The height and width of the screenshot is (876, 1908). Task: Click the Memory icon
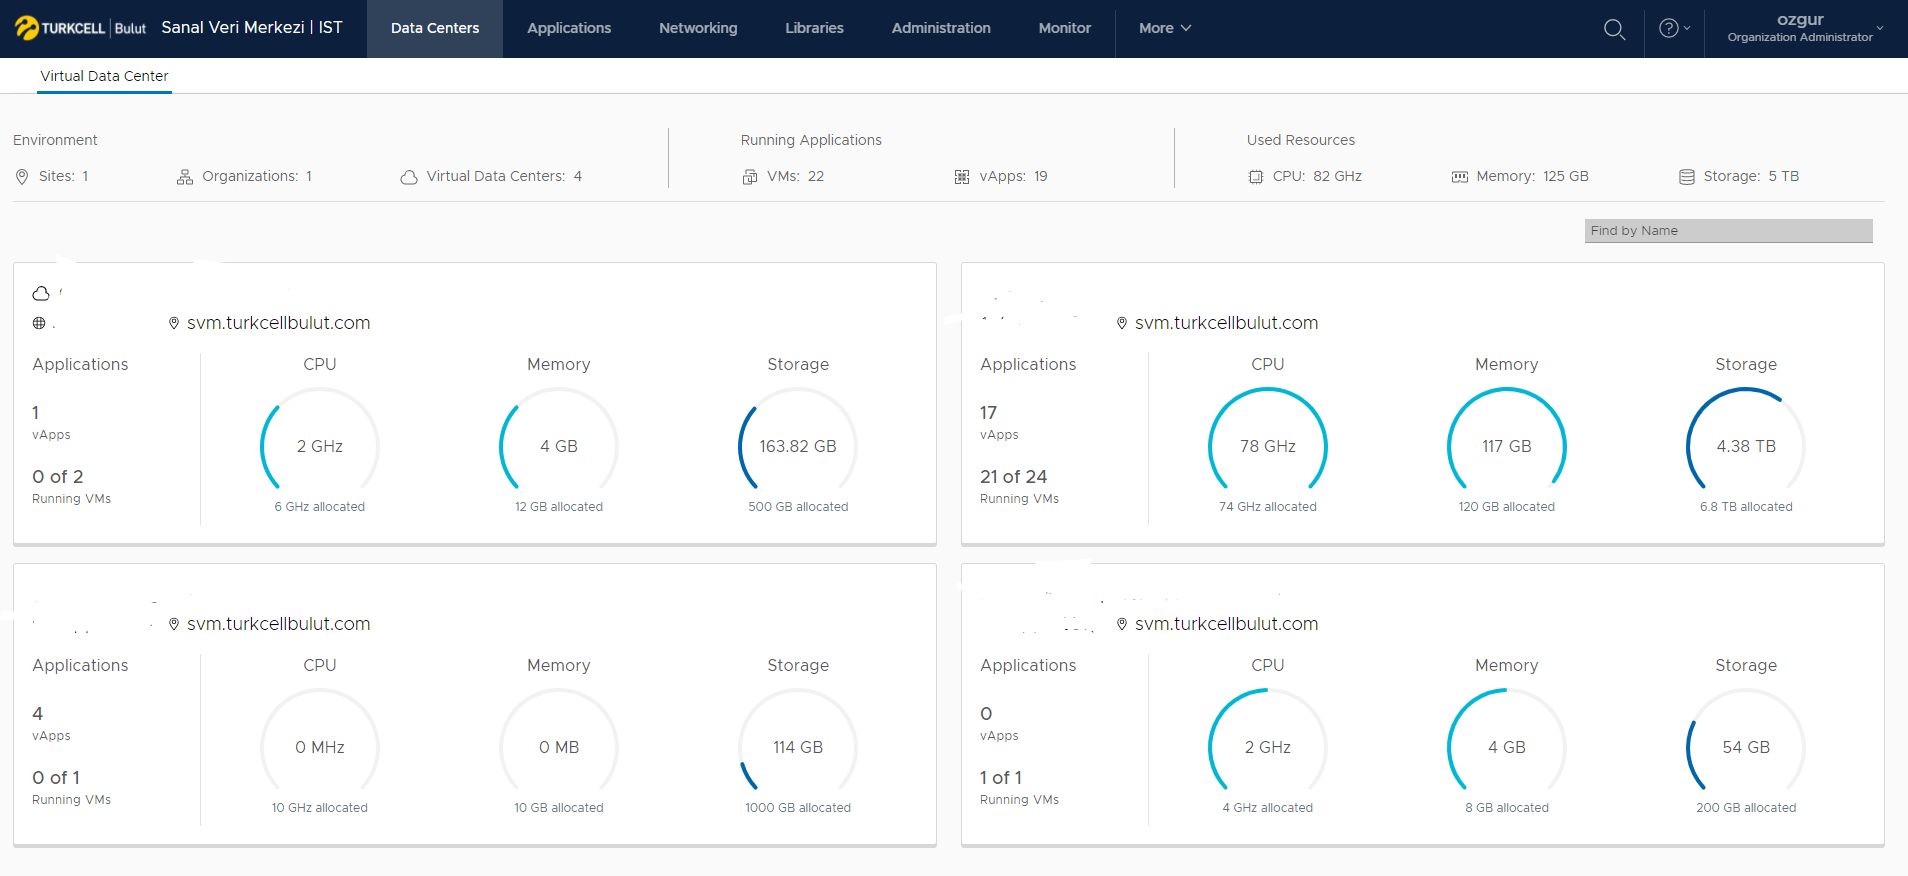[x=1460, y=177]
